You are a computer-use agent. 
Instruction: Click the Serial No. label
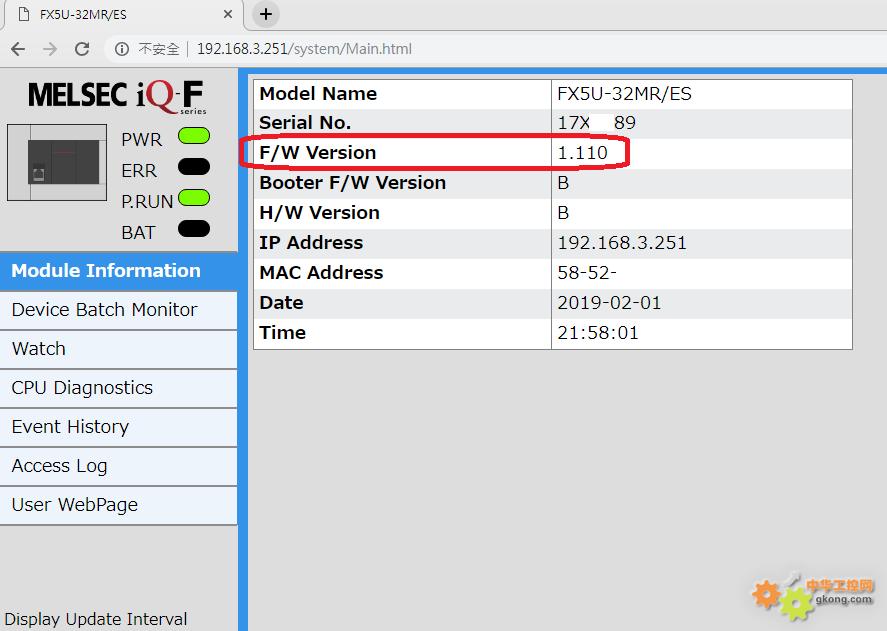point(305,123)
